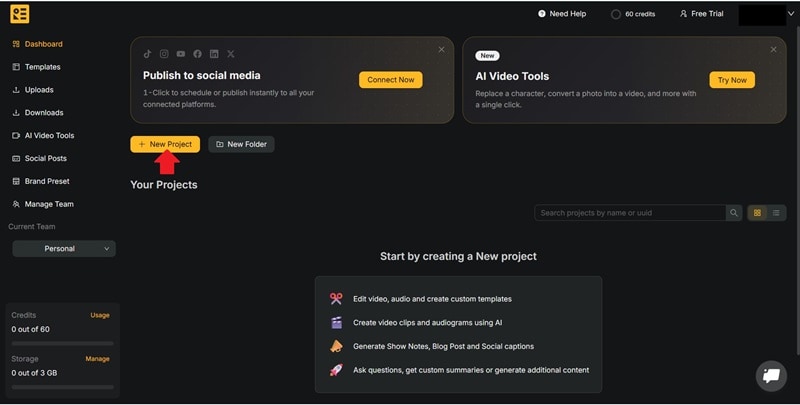
Task: Click the Usage link beside Credits
Action: (100, 315)
